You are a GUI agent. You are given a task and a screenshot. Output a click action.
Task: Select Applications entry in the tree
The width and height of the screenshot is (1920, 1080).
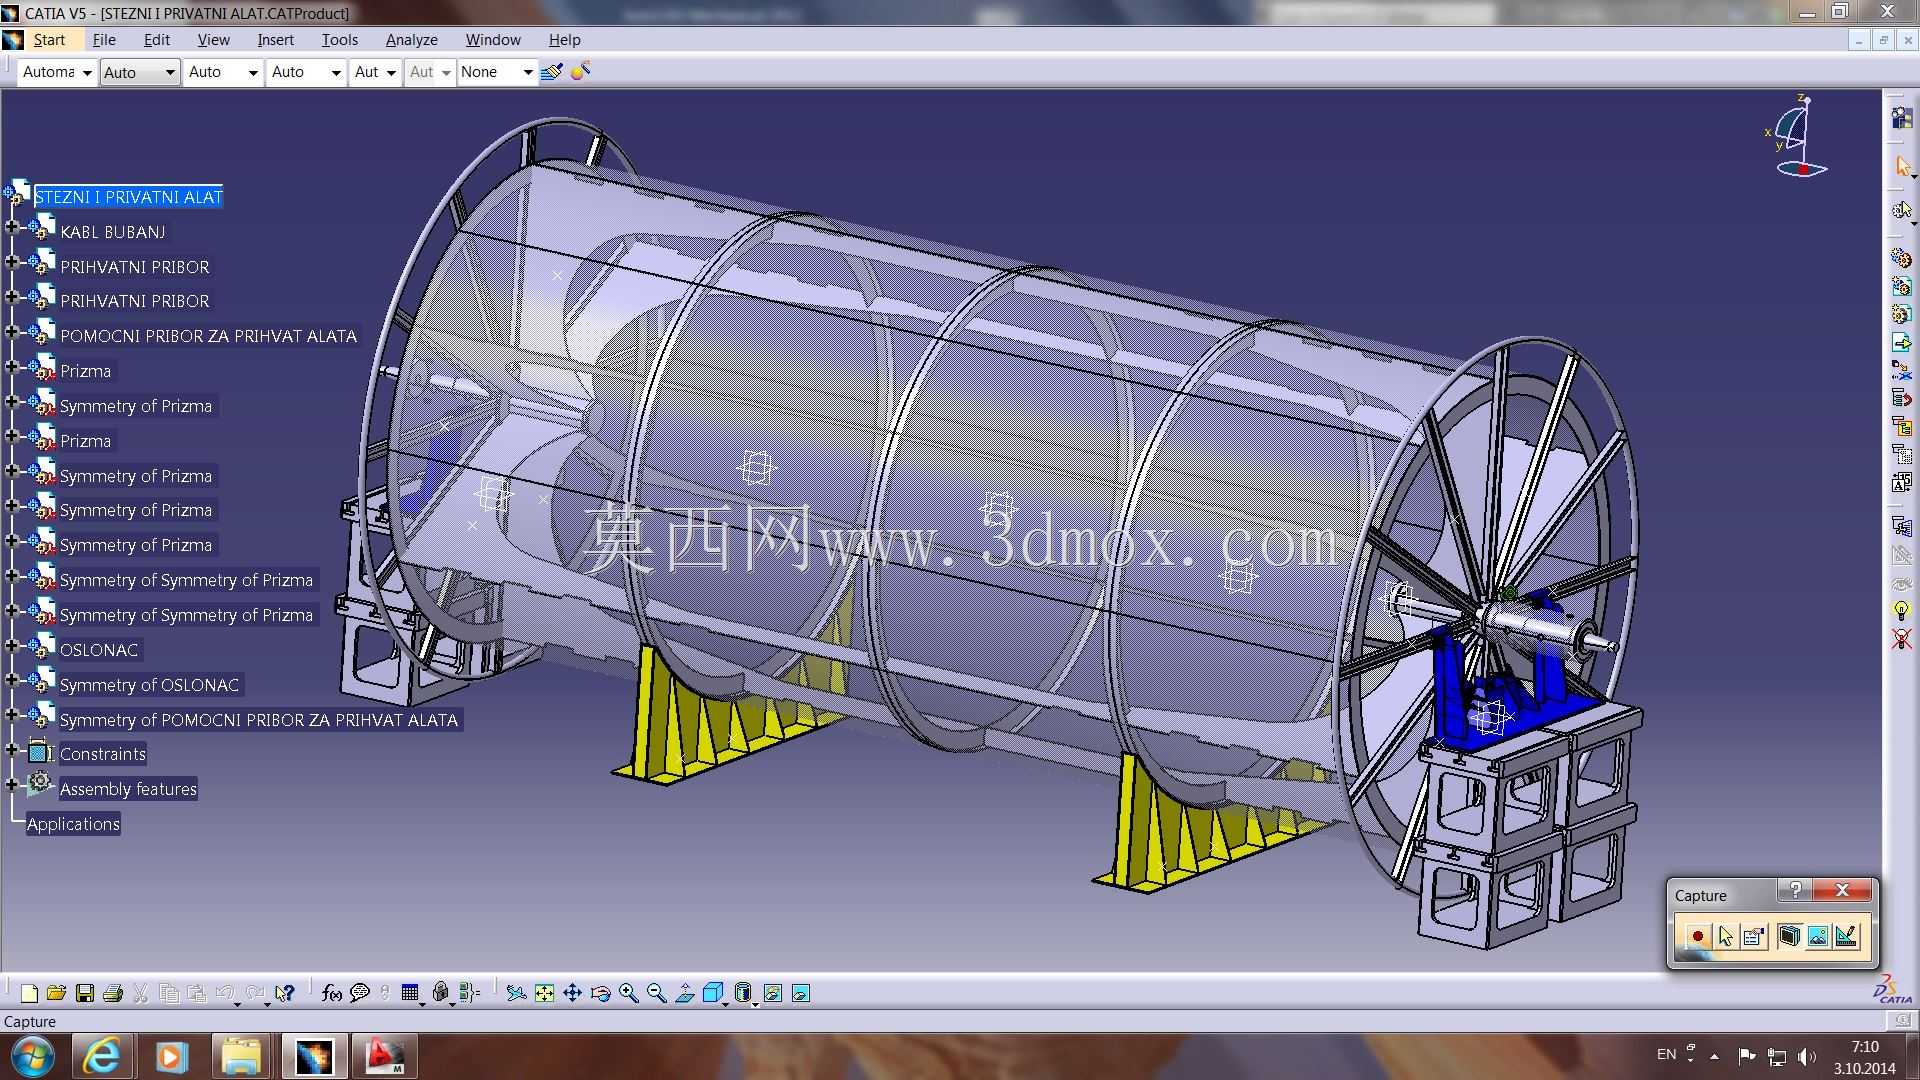[73, 824]
